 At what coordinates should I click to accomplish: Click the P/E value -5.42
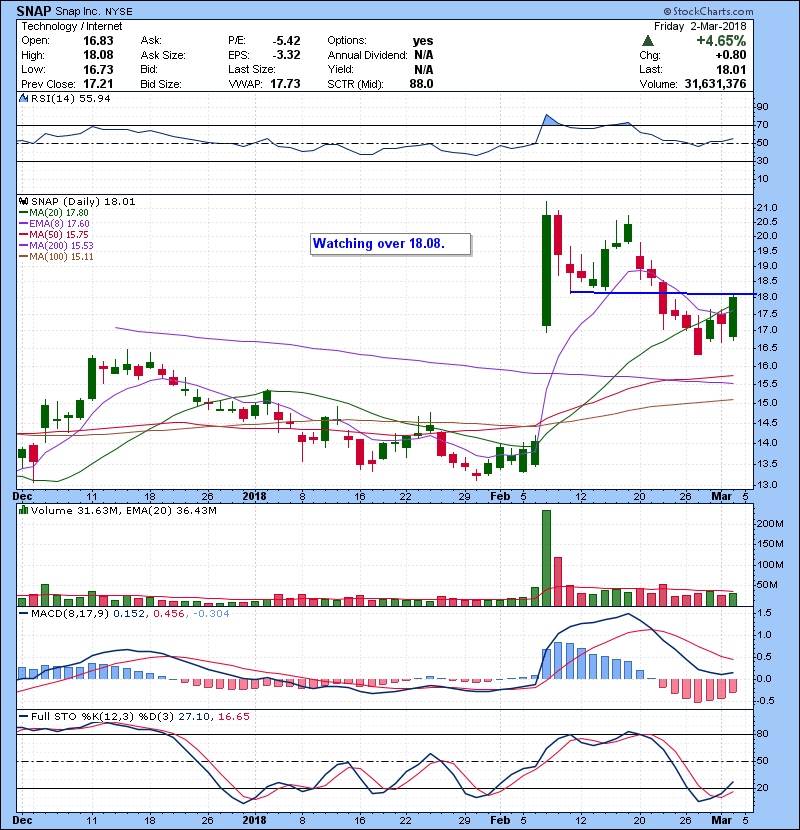click(286, 41)
